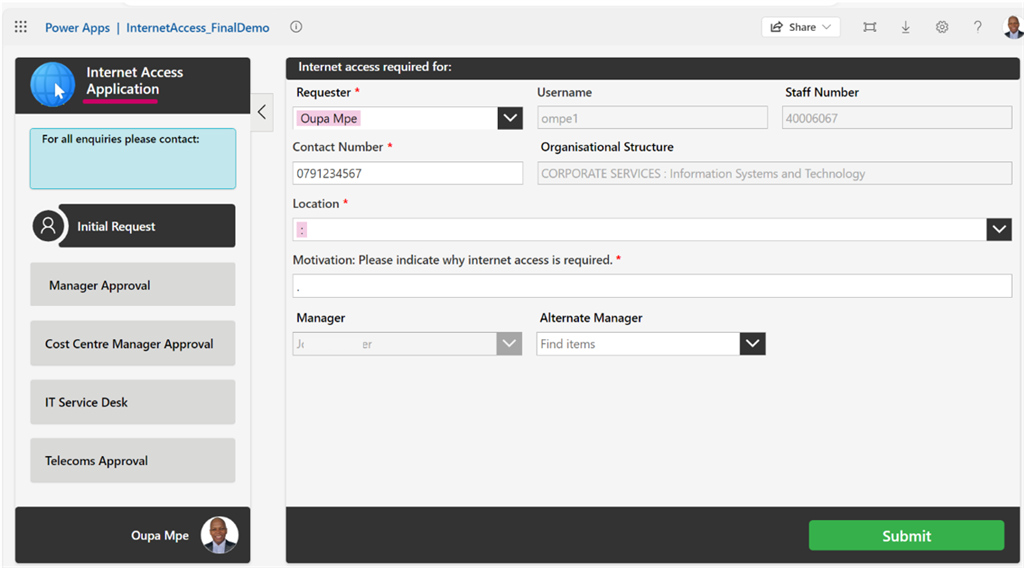
Task: Select the Initial Request step
Action: (133, 226)
